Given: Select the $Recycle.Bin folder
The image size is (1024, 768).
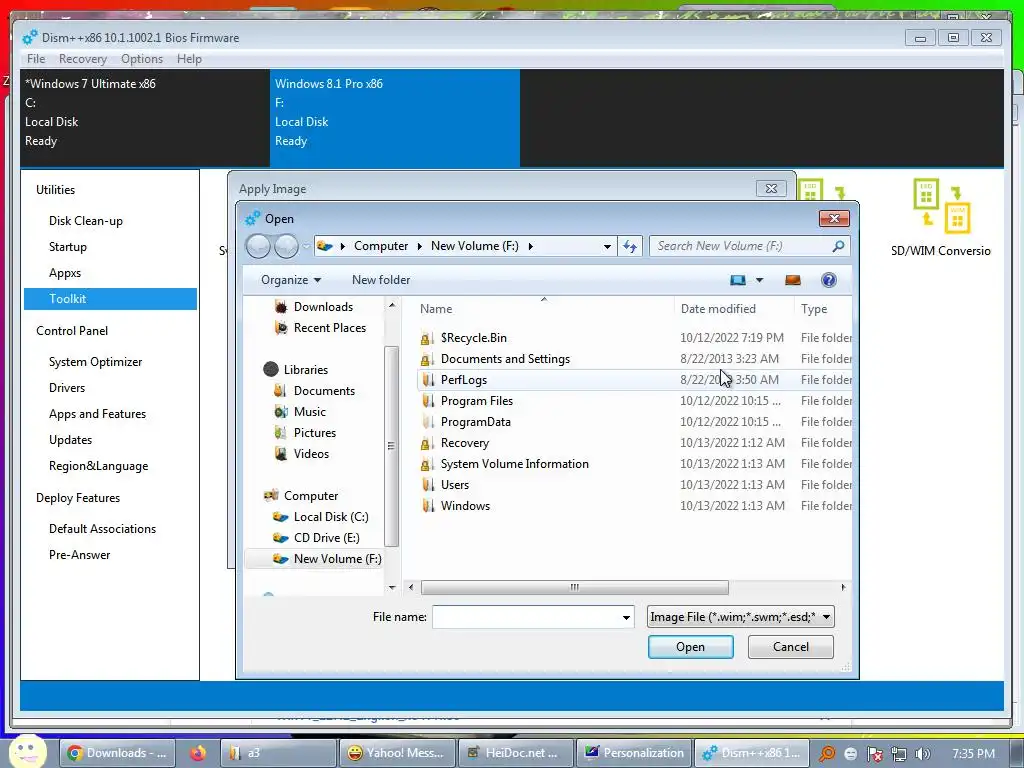Looking at the screenshot, I should [473, 338].
